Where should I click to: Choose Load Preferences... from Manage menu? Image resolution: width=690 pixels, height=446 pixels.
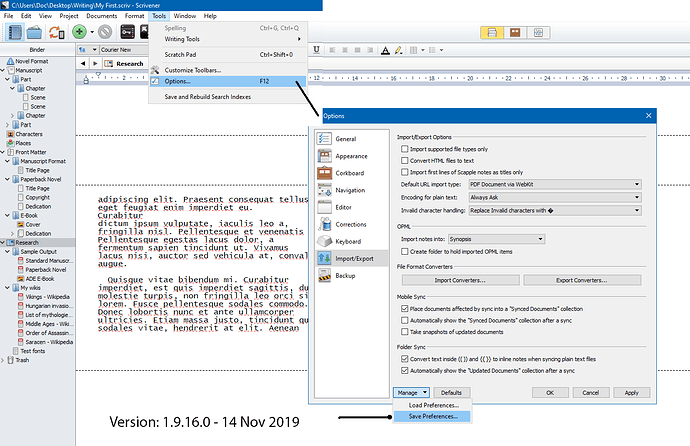click(x=432, y=405)
